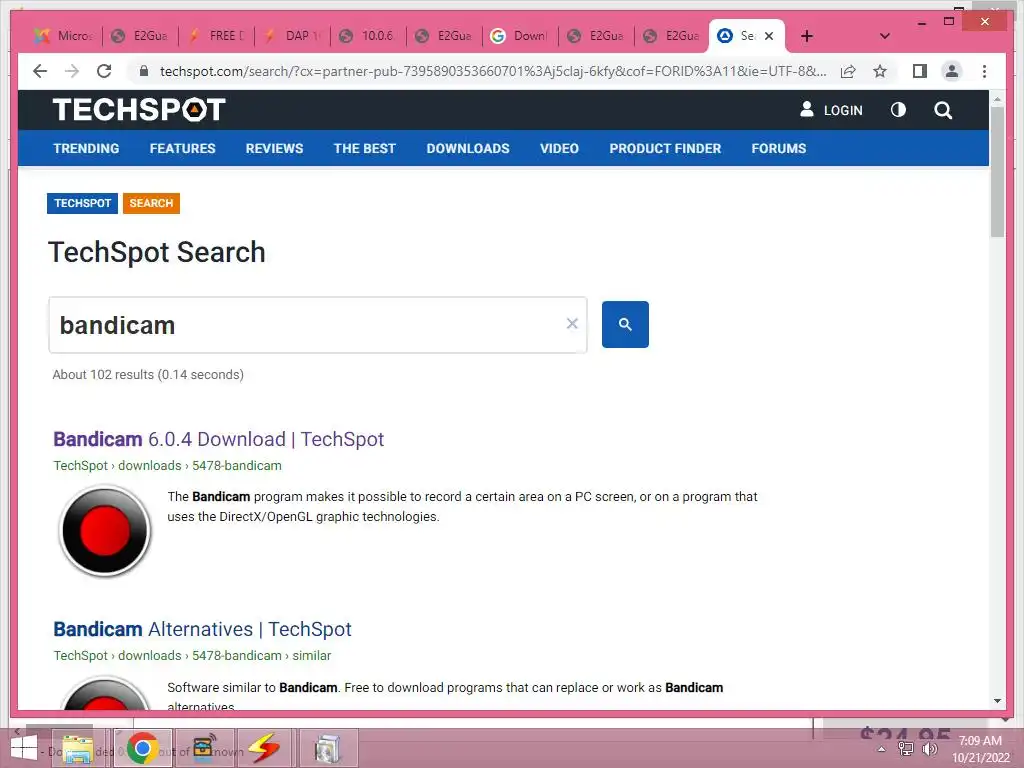This screenshot has height=768, width=1024.
Task: Switch to the 10.0.6 tab
Action: tap(370, 36)
